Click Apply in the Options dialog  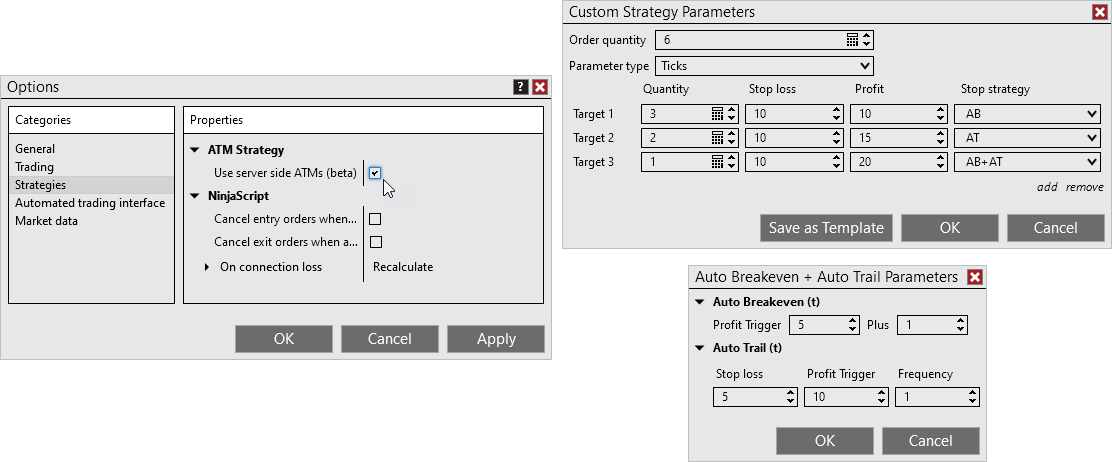point(496,339)
